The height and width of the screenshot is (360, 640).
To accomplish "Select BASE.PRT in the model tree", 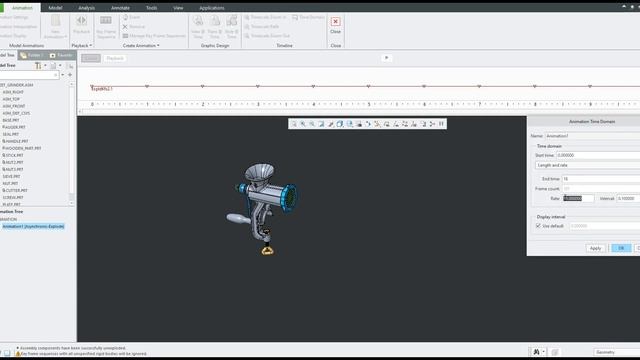I will point(11,120).
